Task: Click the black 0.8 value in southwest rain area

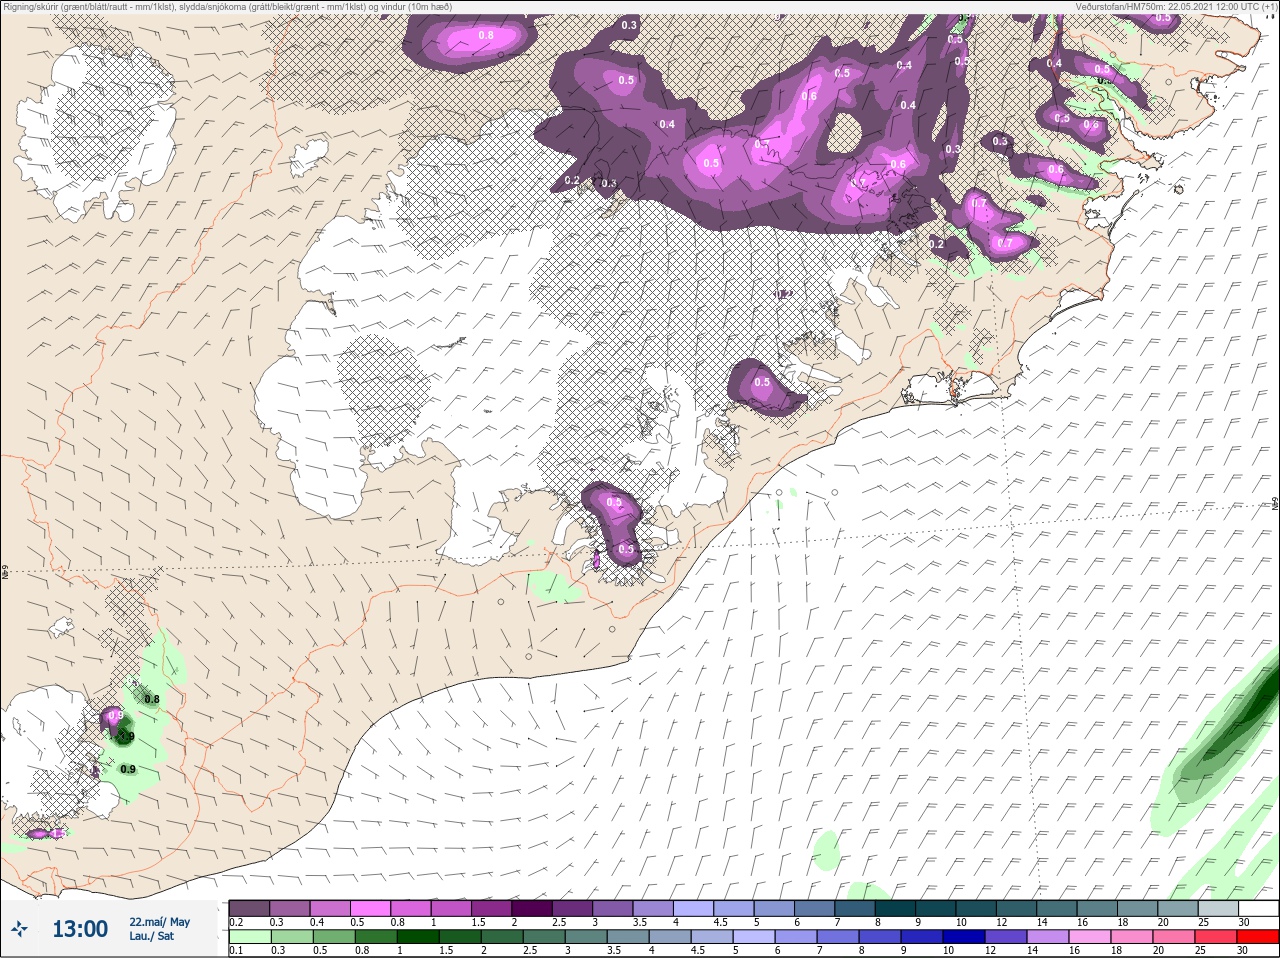Action: pyautogui.click(x=152, y=699)
